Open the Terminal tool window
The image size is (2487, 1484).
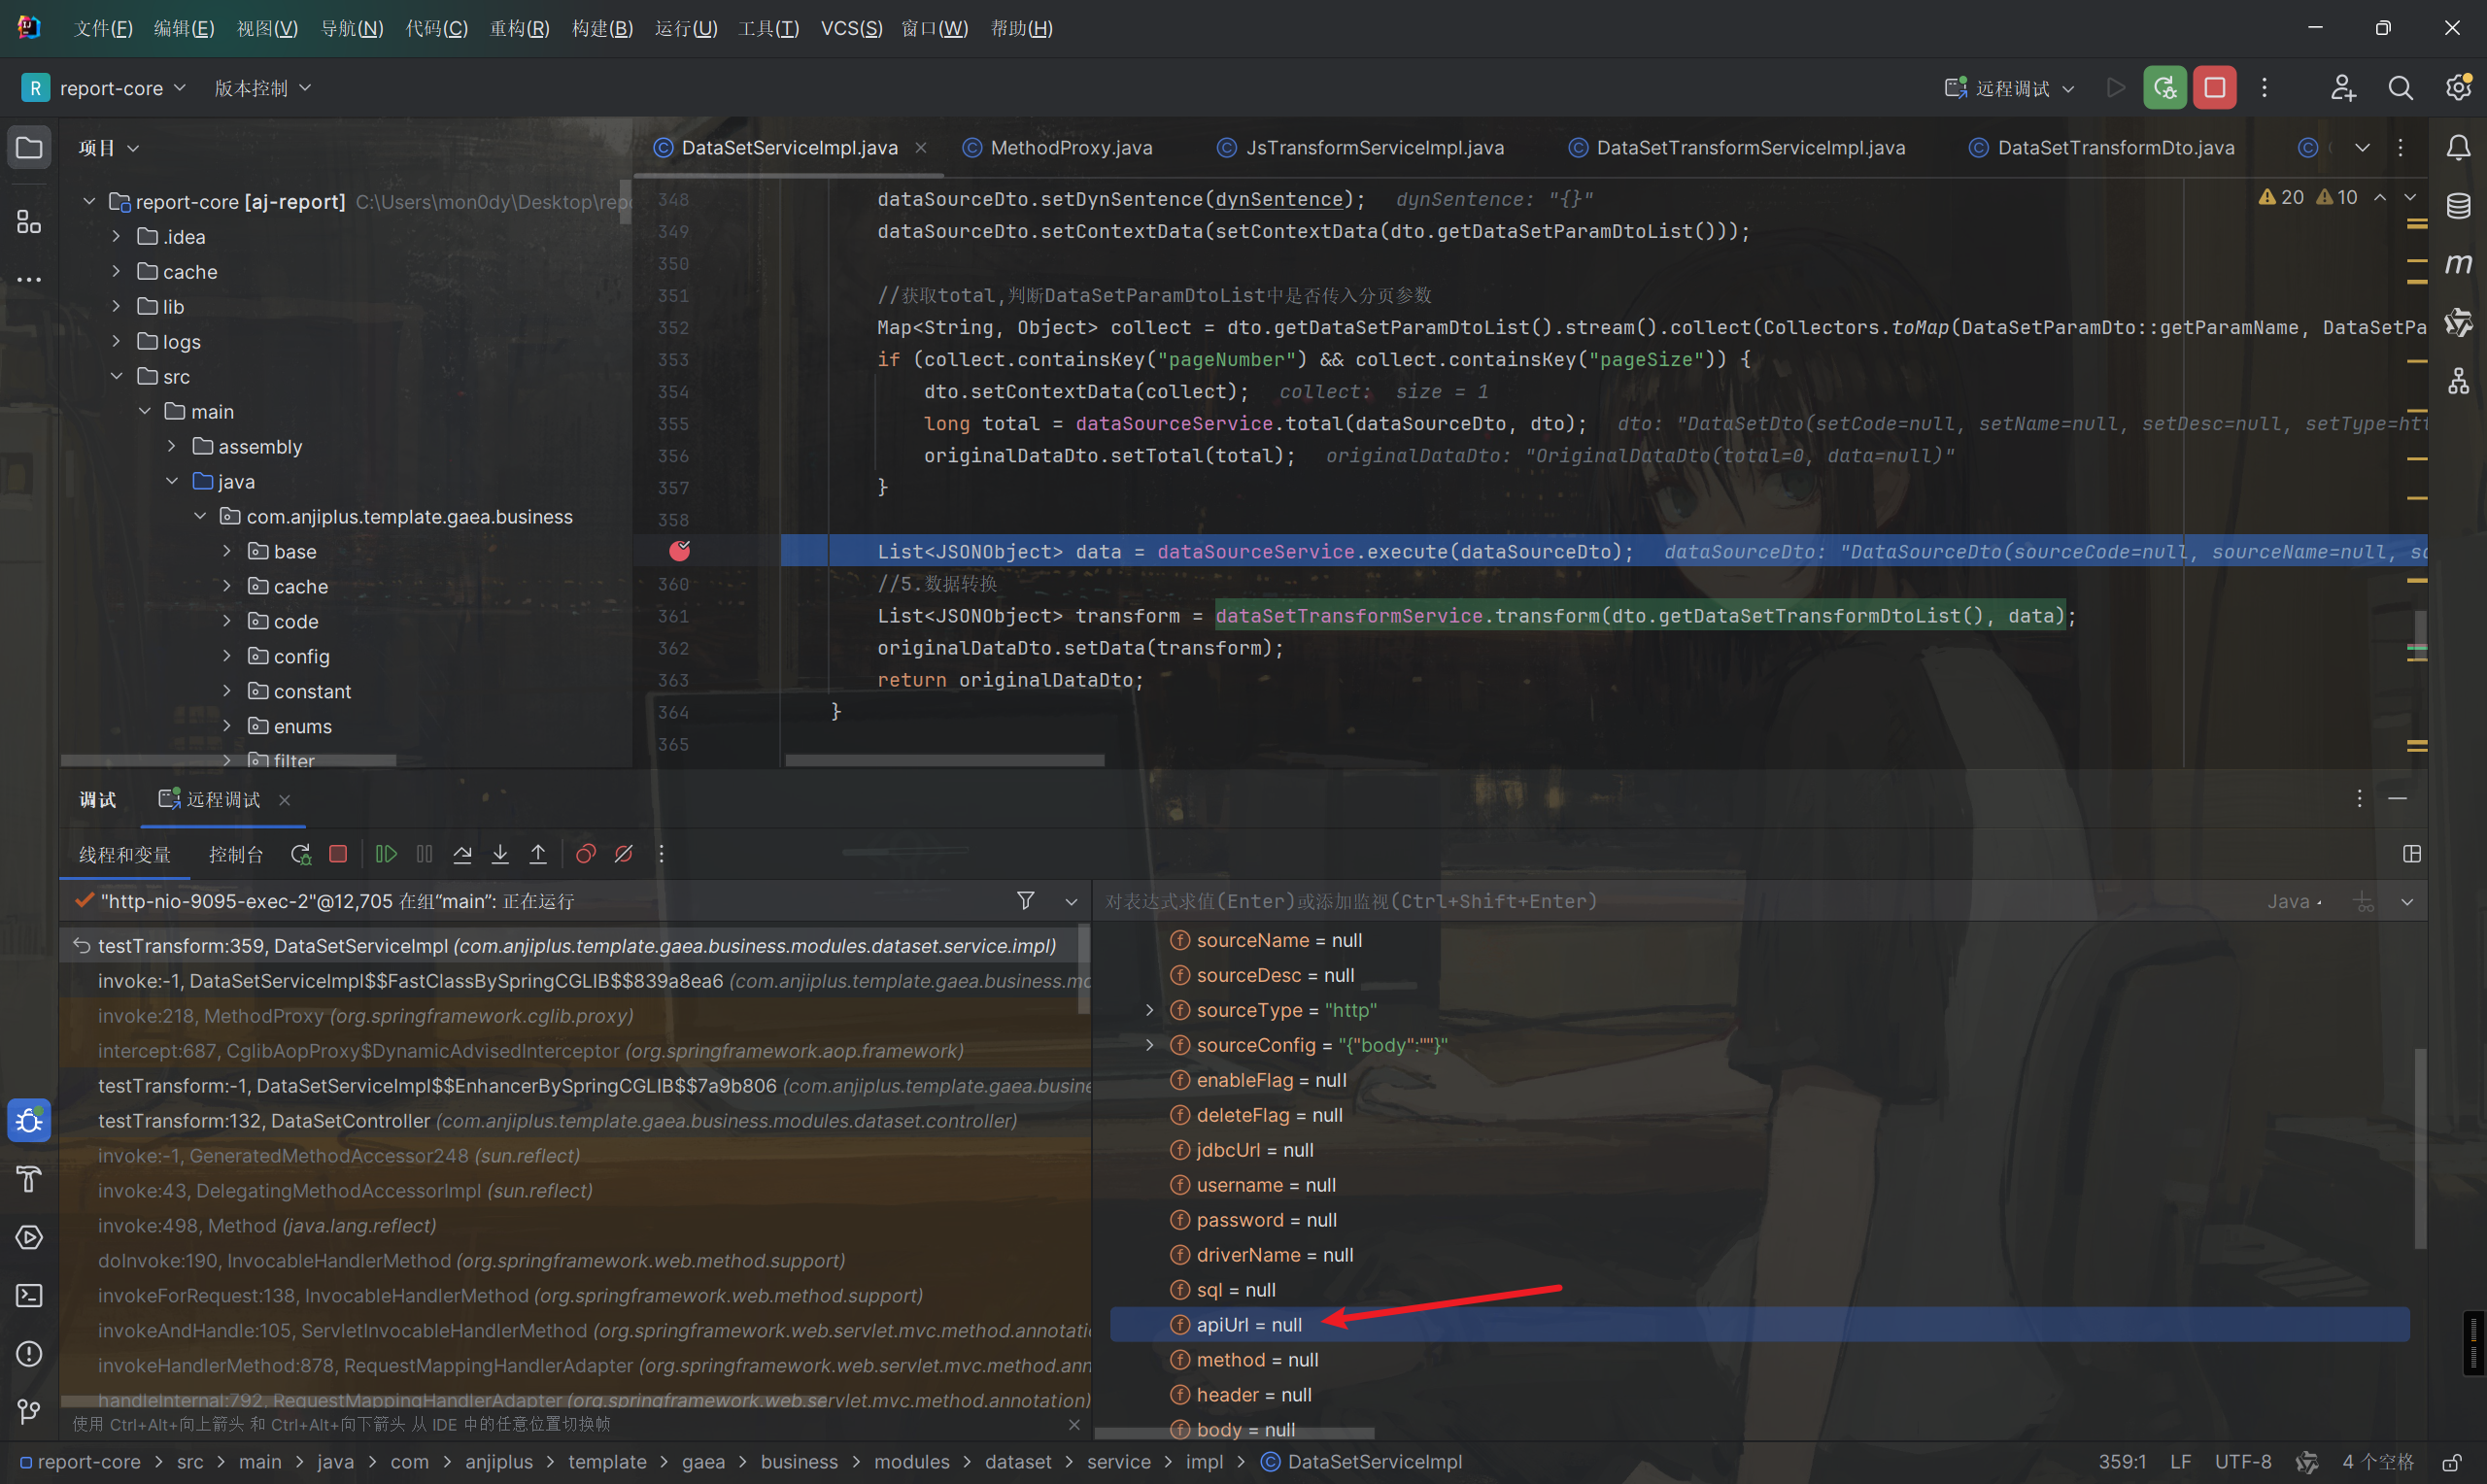click(x=29, y=1295)
